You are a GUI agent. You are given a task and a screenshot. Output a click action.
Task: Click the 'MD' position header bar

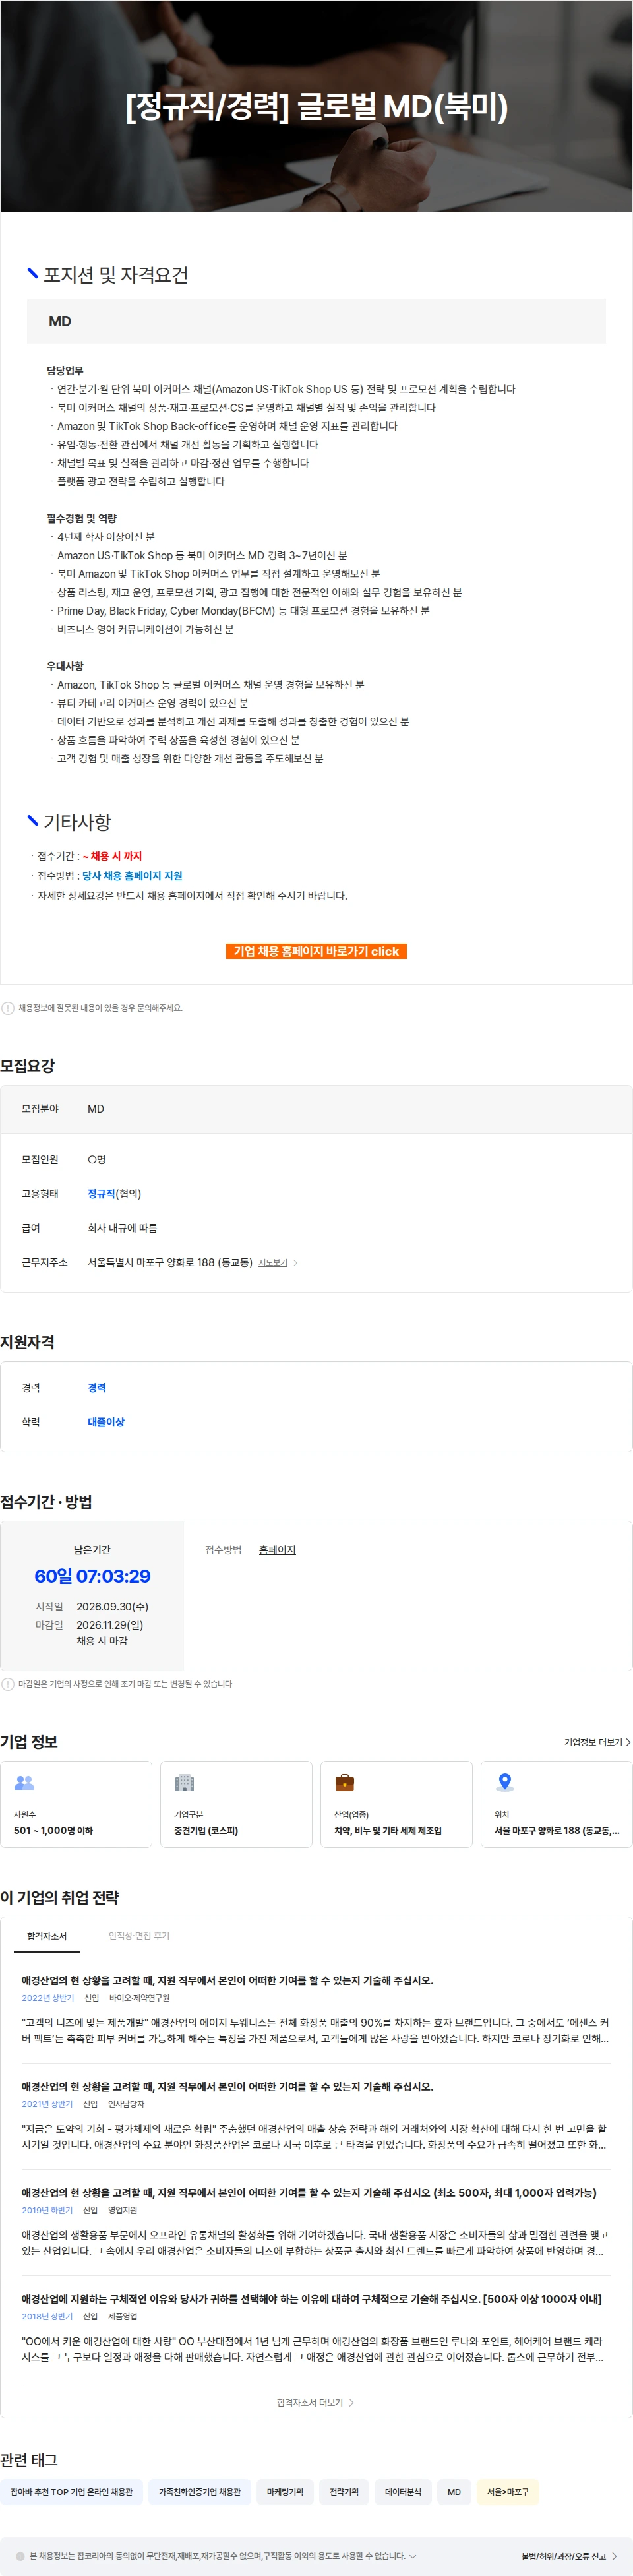click(x=316, y=321)
